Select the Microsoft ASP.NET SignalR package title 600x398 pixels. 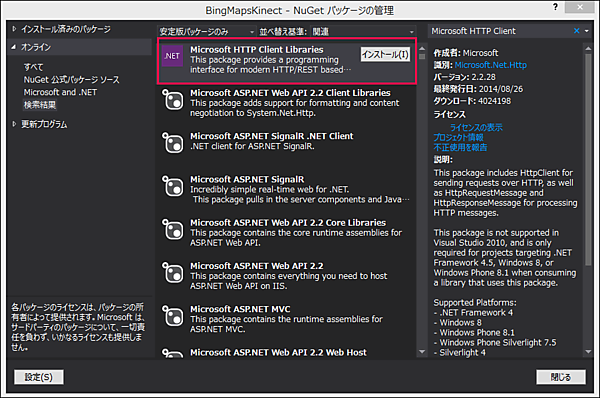coord(247,179)
